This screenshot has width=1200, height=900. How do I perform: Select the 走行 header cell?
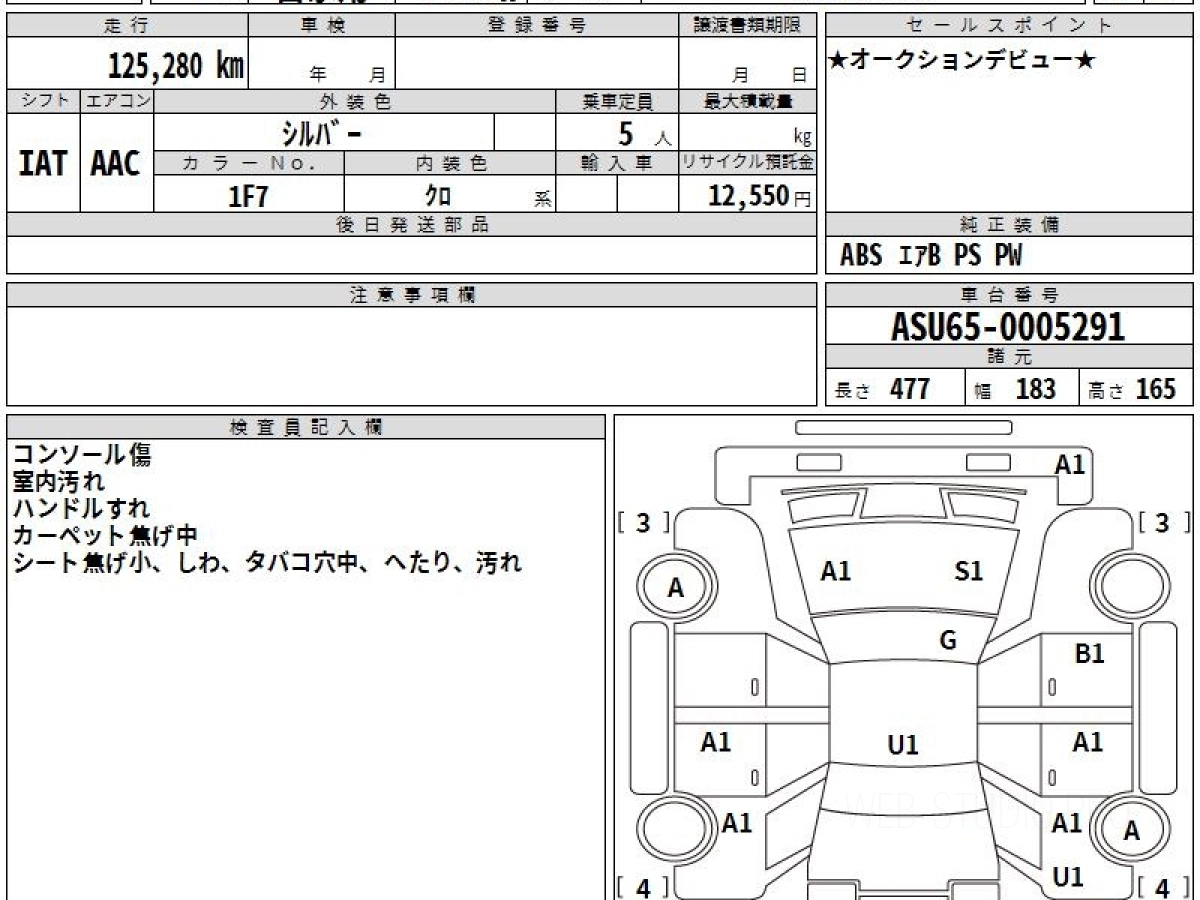(x=127, y=26)
